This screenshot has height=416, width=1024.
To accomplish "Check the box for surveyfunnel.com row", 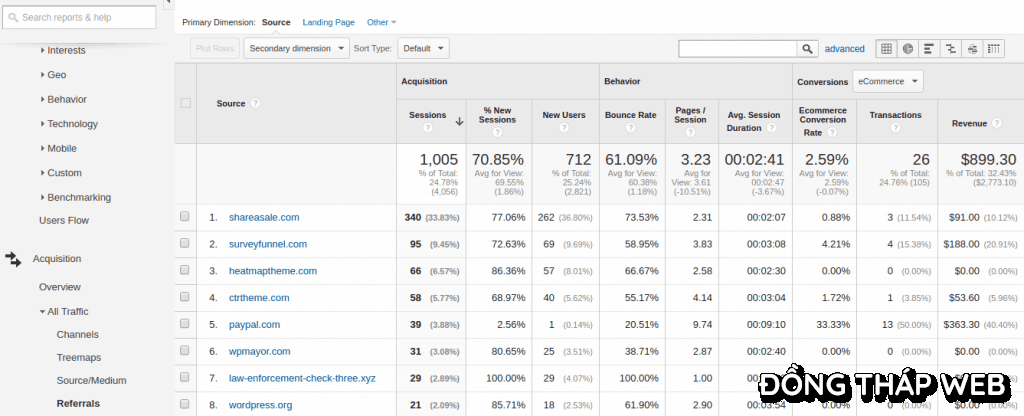I will (185, 243).
